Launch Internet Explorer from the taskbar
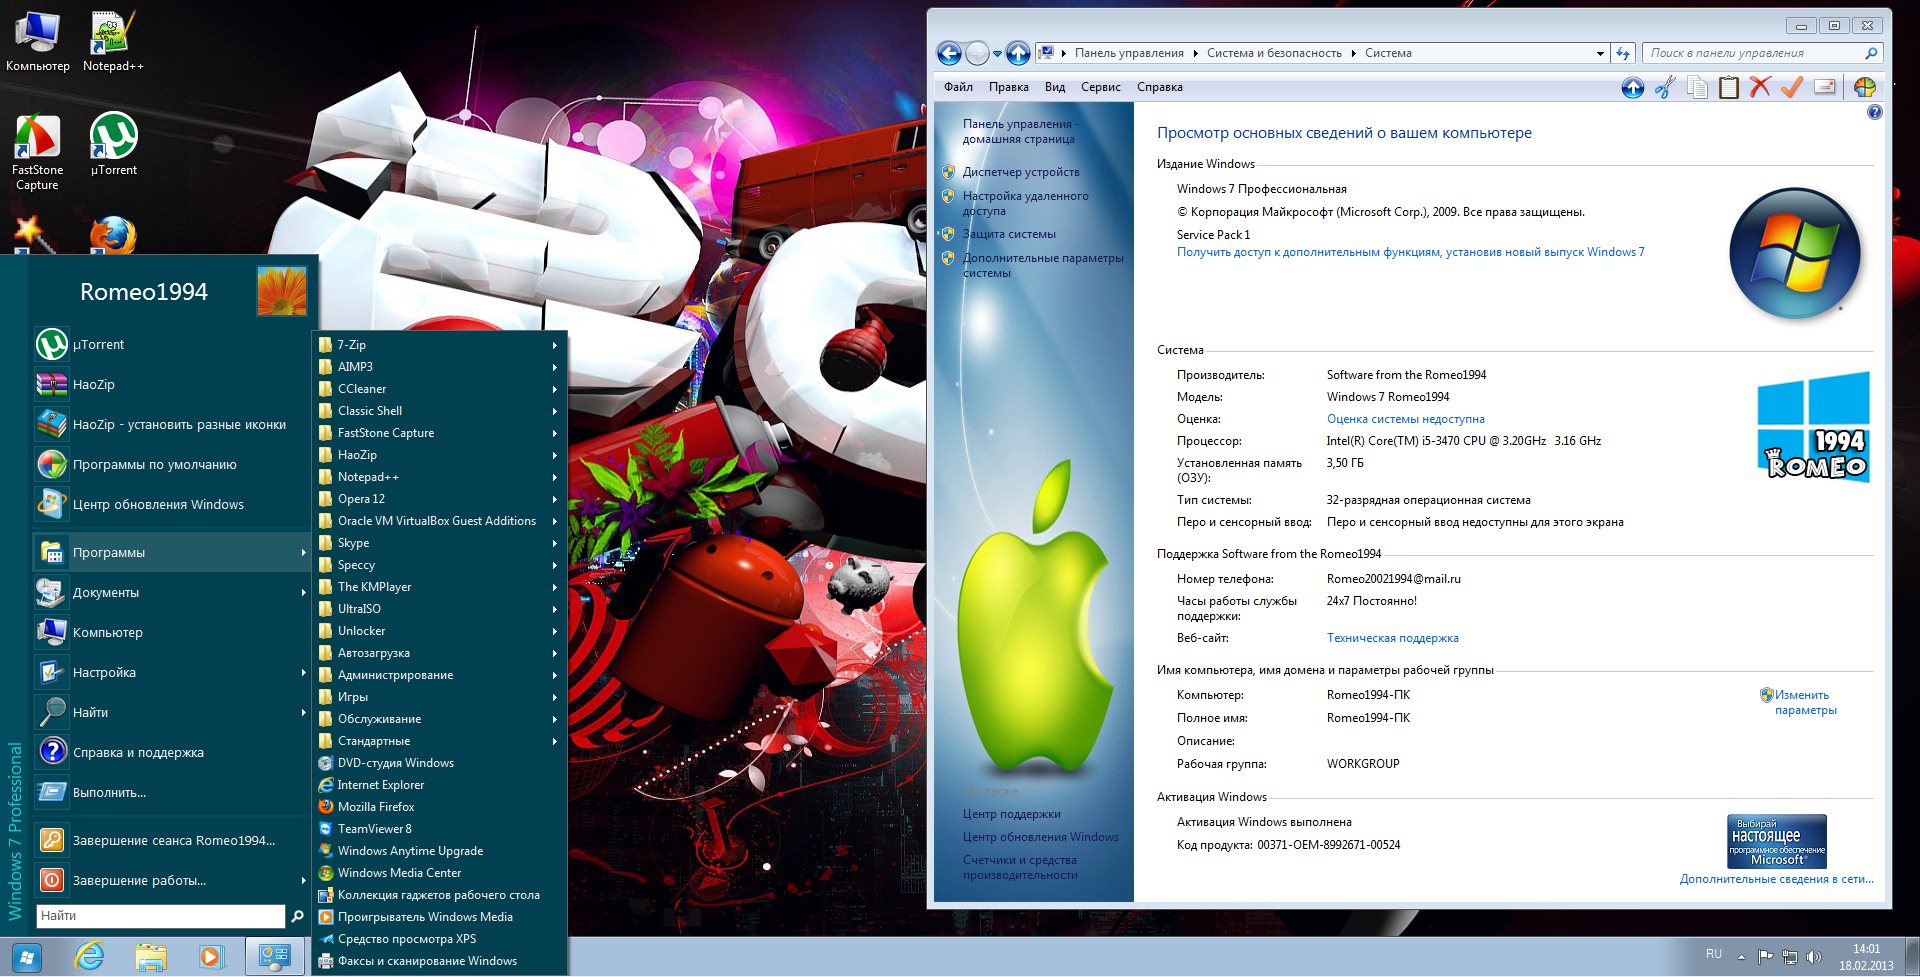The height and width of the screenshot is (977, 1920). pyautogui.click(x=90, y=957)
